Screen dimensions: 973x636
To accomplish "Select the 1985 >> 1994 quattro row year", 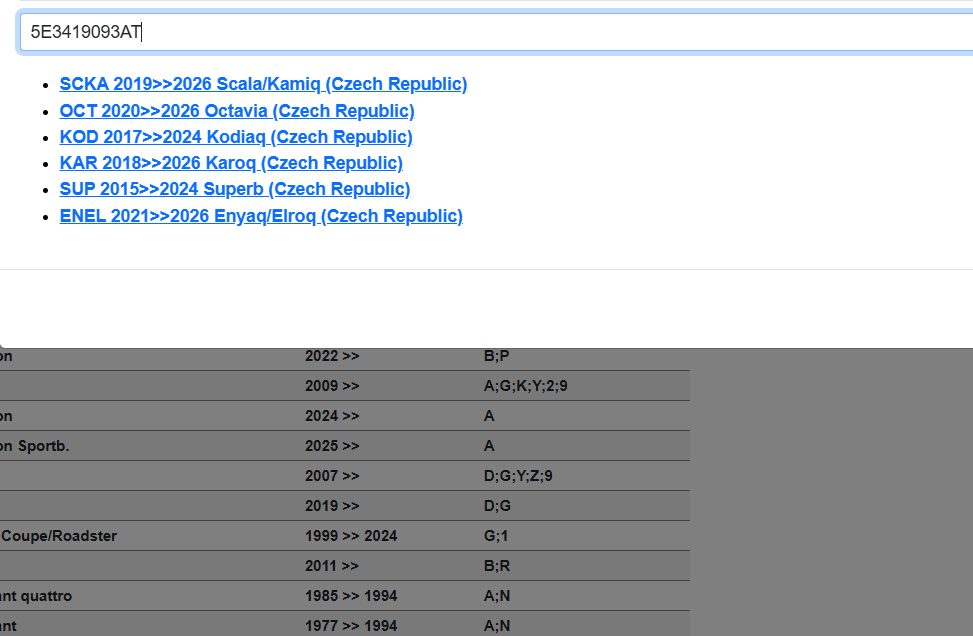I will [351, 596].
